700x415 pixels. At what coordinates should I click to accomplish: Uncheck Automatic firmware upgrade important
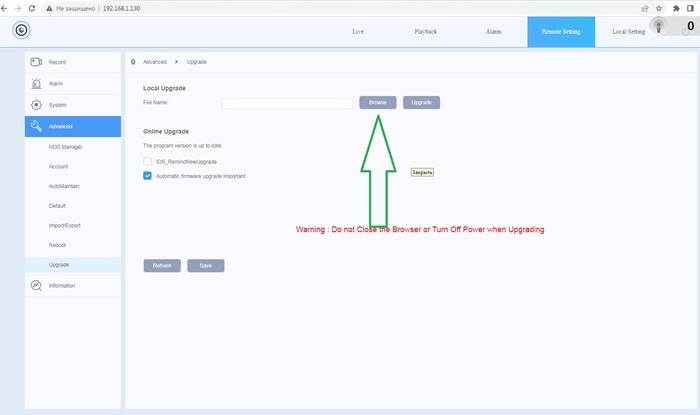click(x=147, y=176)
